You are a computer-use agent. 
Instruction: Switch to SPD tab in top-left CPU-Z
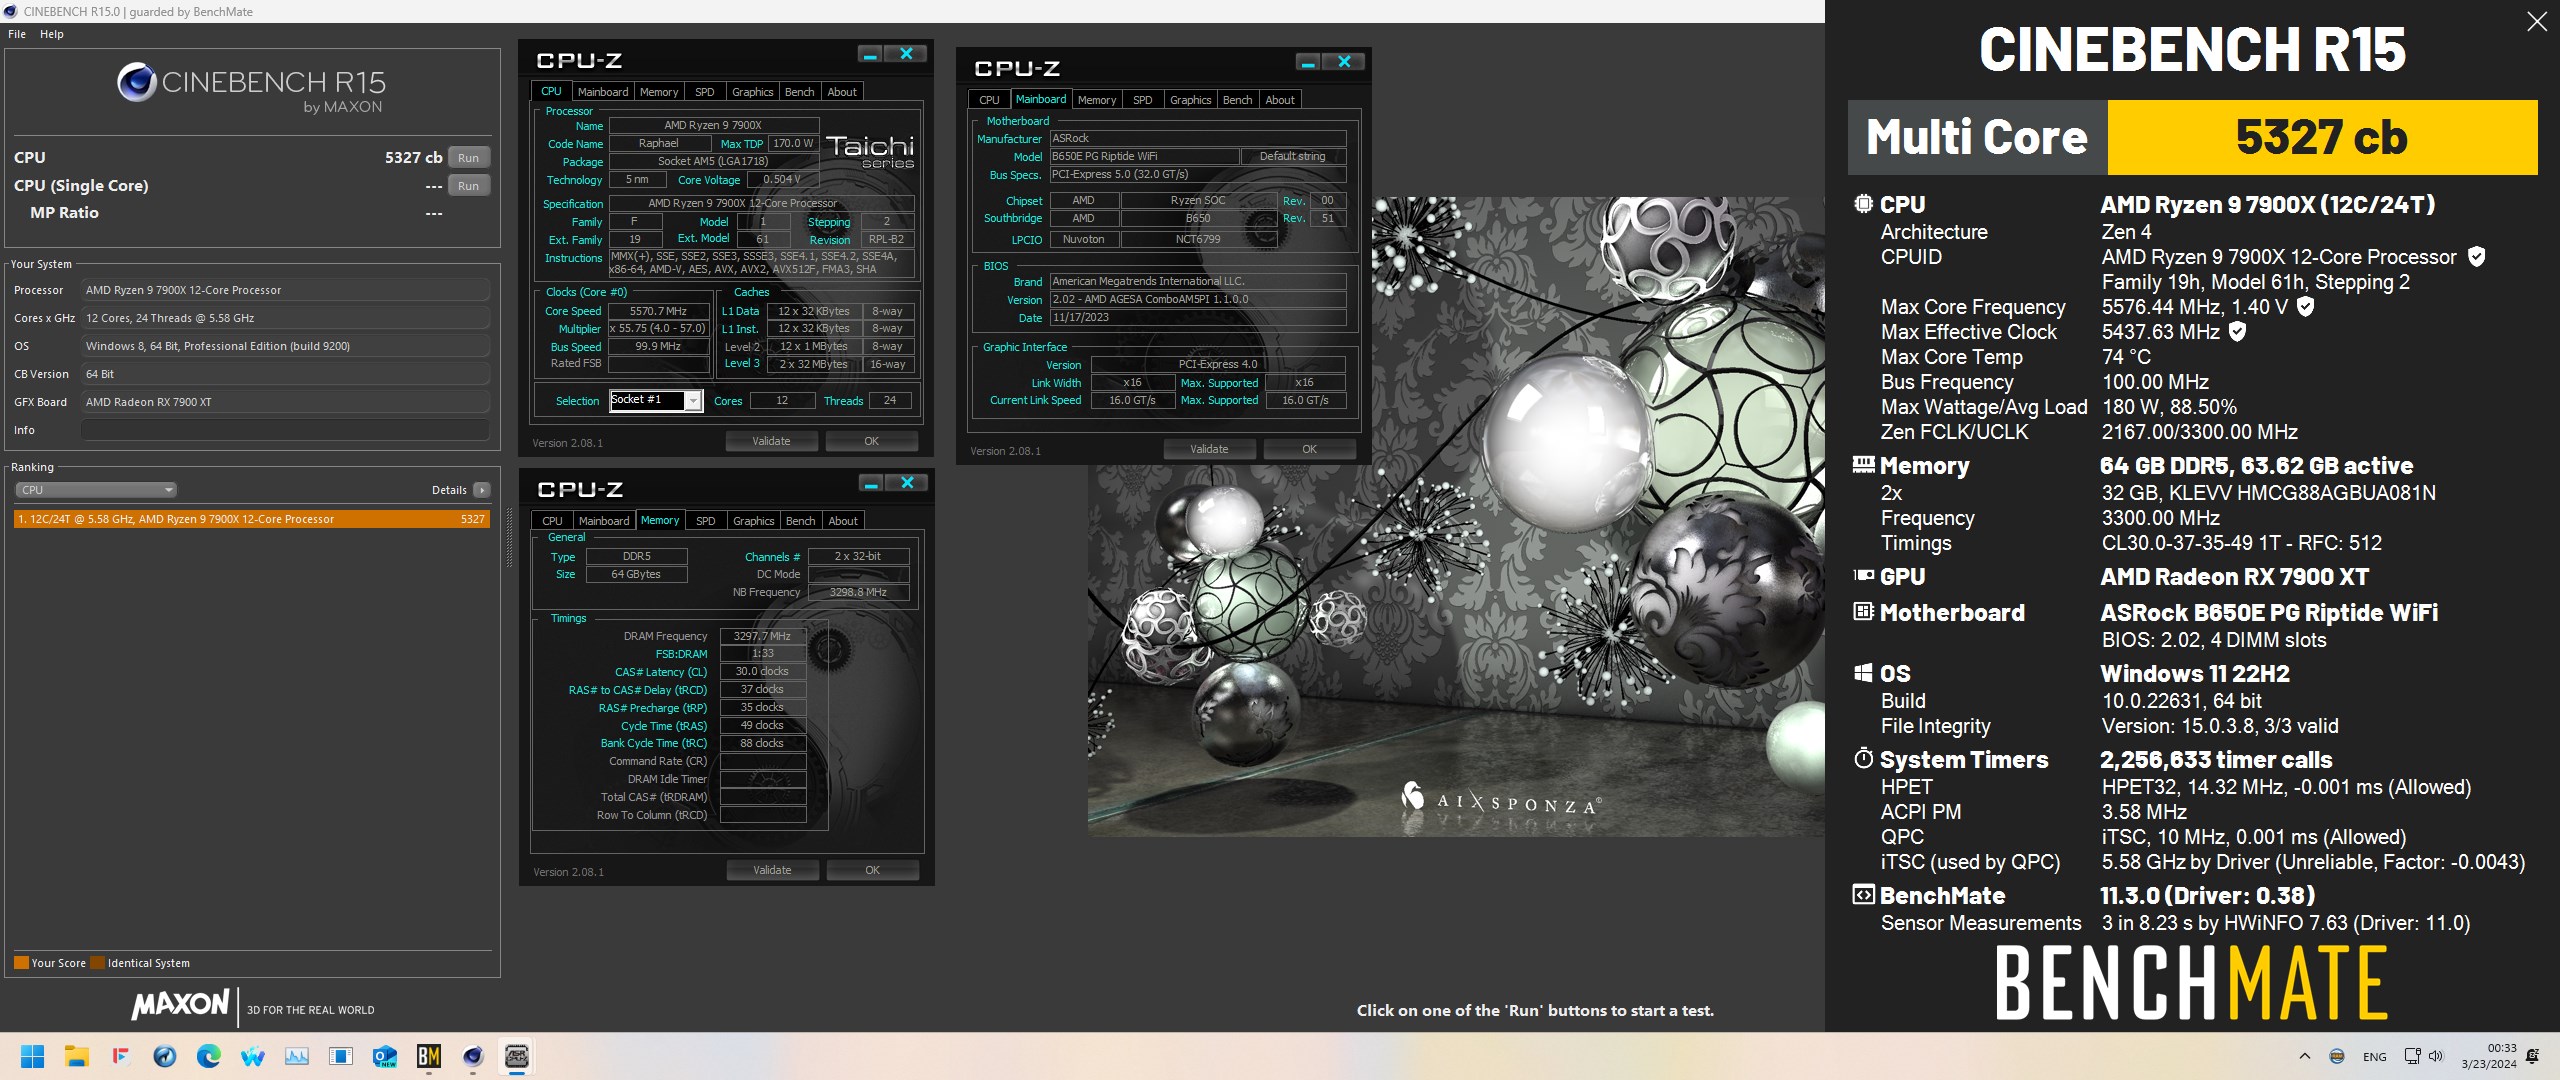705,92
